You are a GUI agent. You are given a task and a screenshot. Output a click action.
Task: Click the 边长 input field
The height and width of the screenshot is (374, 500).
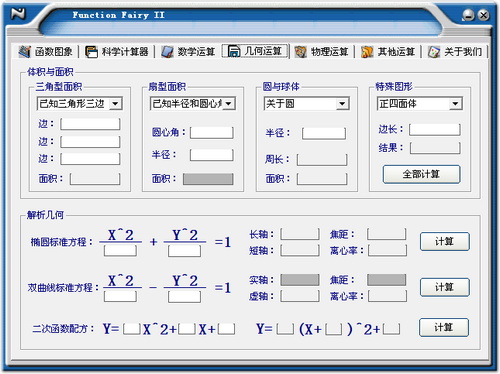pyautogui.click(x=435, y=129)
